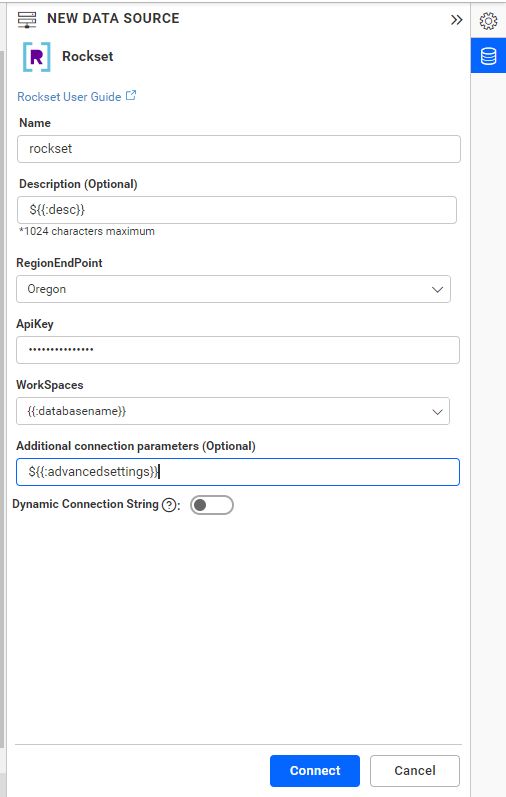Focus Additional connection parameters field

238,472
